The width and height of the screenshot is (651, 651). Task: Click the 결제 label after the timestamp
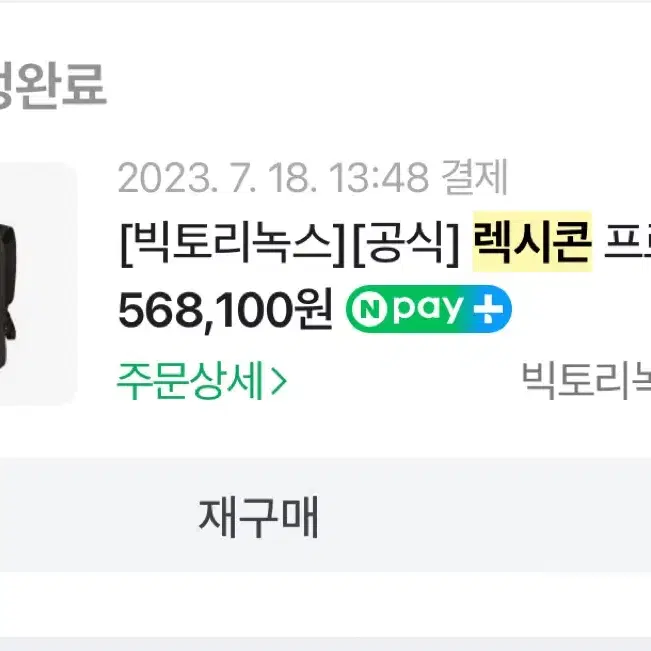(x=474, y=177)
